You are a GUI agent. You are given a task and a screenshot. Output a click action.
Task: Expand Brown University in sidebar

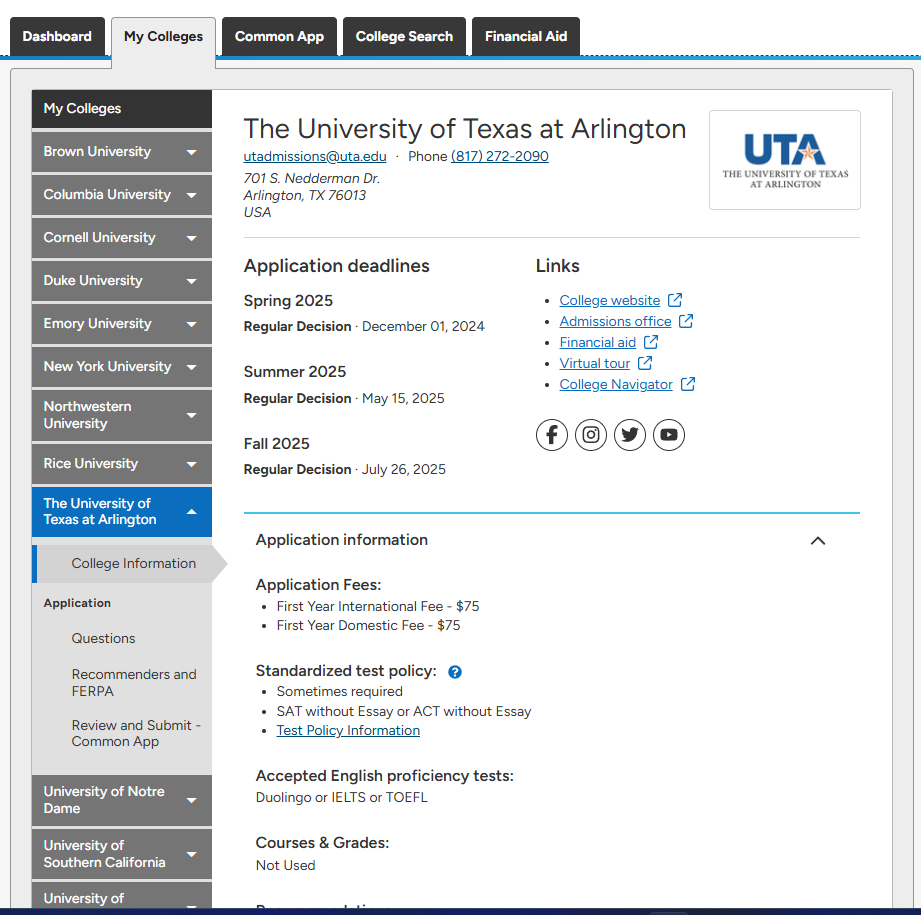191,152
